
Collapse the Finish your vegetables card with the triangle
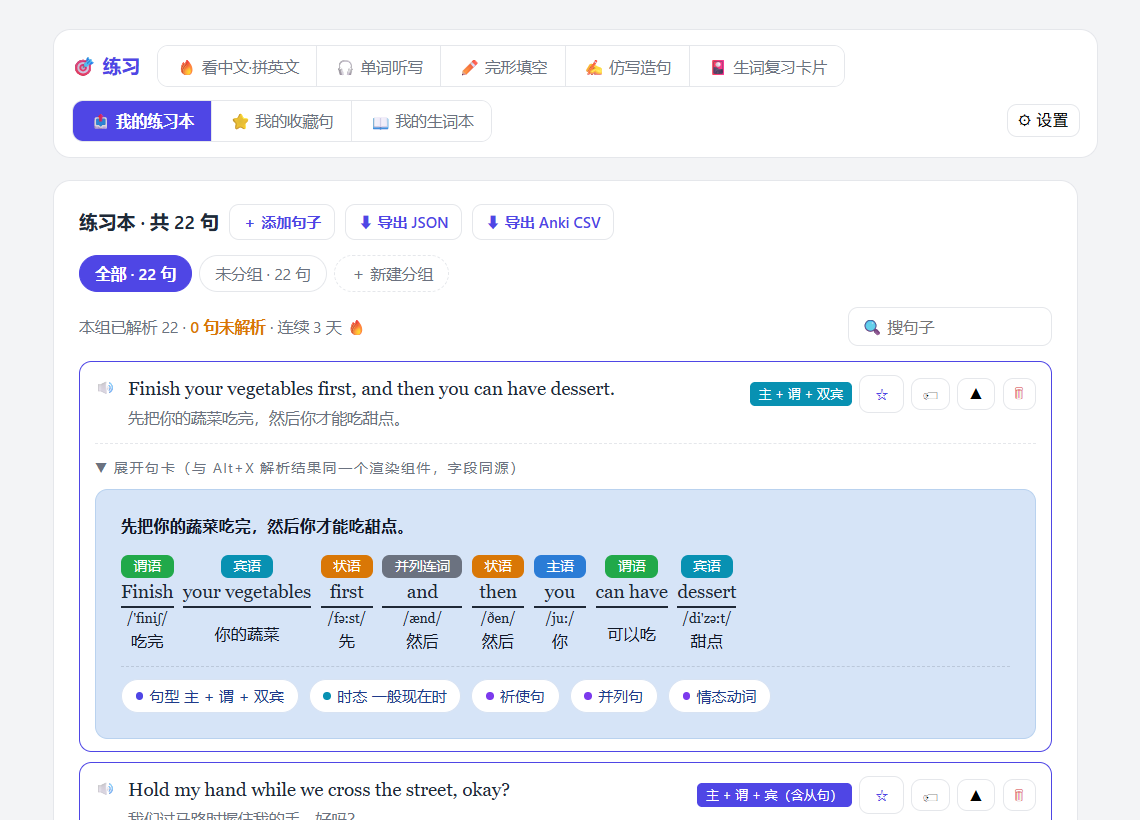pos(976,395)
